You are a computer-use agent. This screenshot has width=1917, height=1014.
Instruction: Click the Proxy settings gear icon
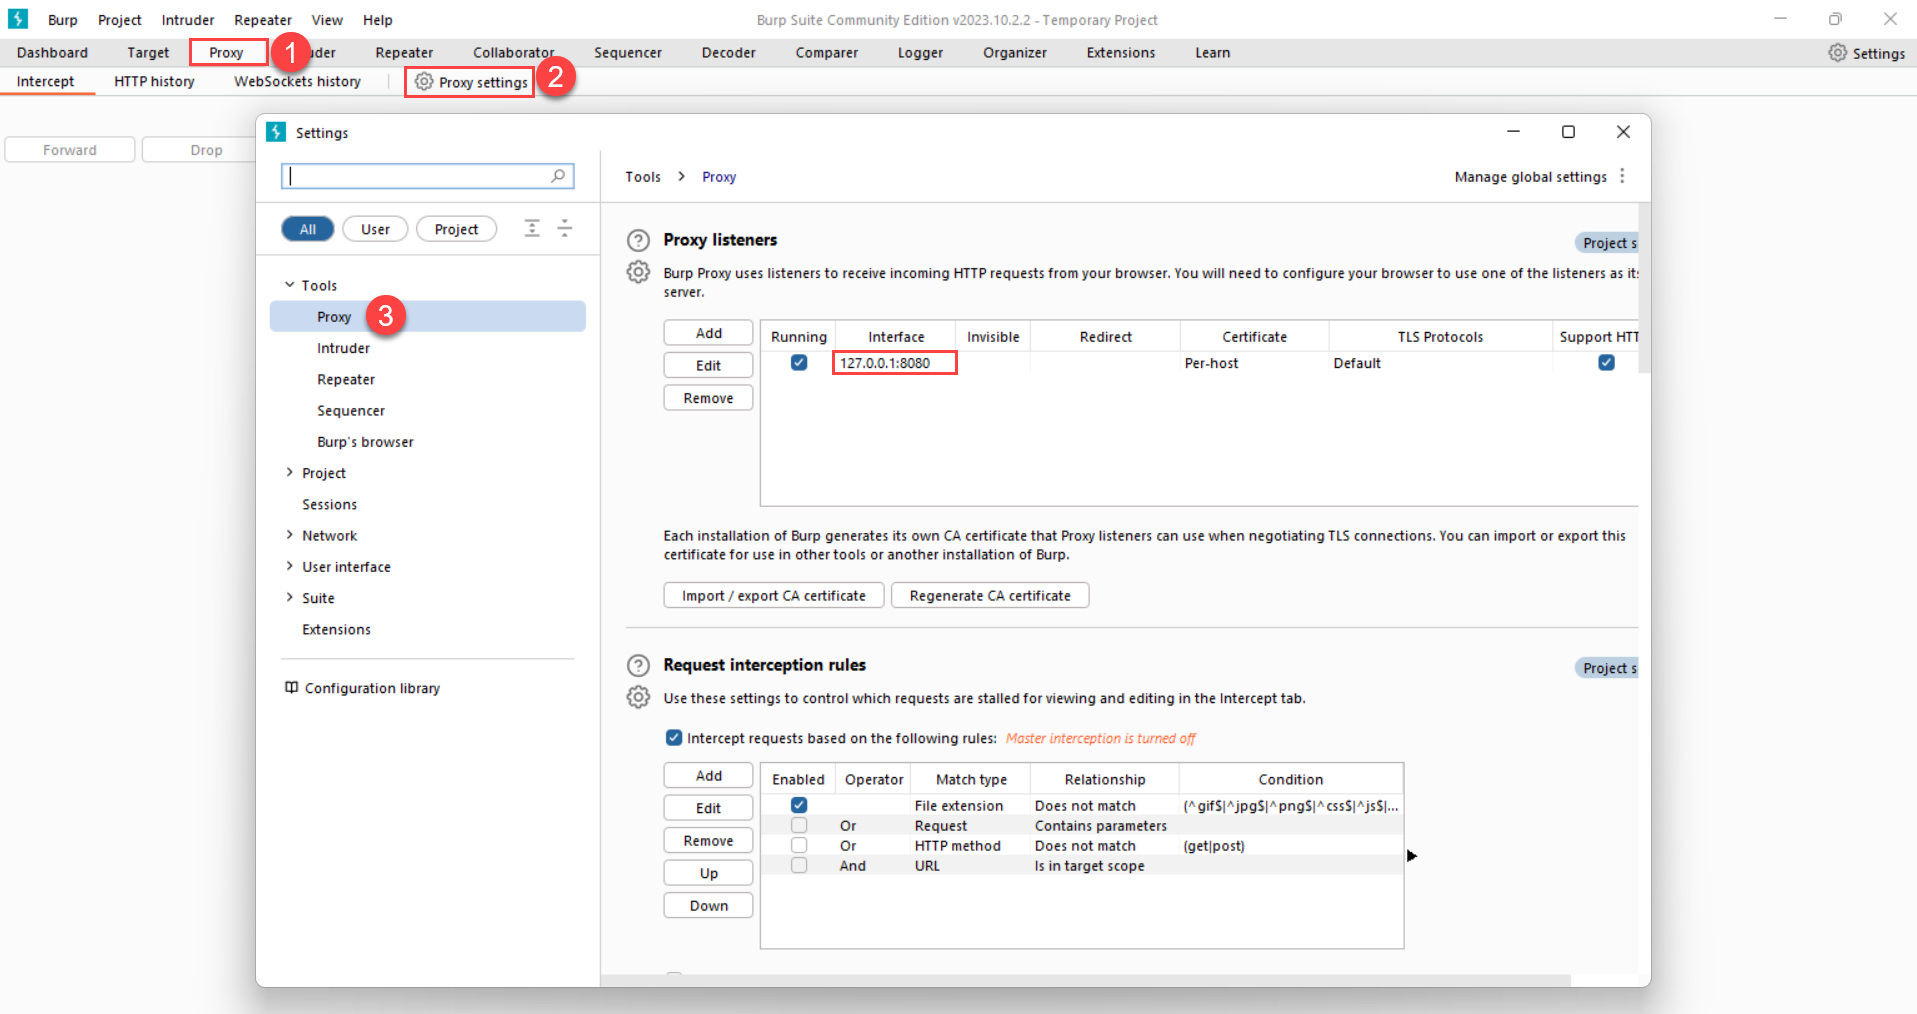click(x=424, y=82)
